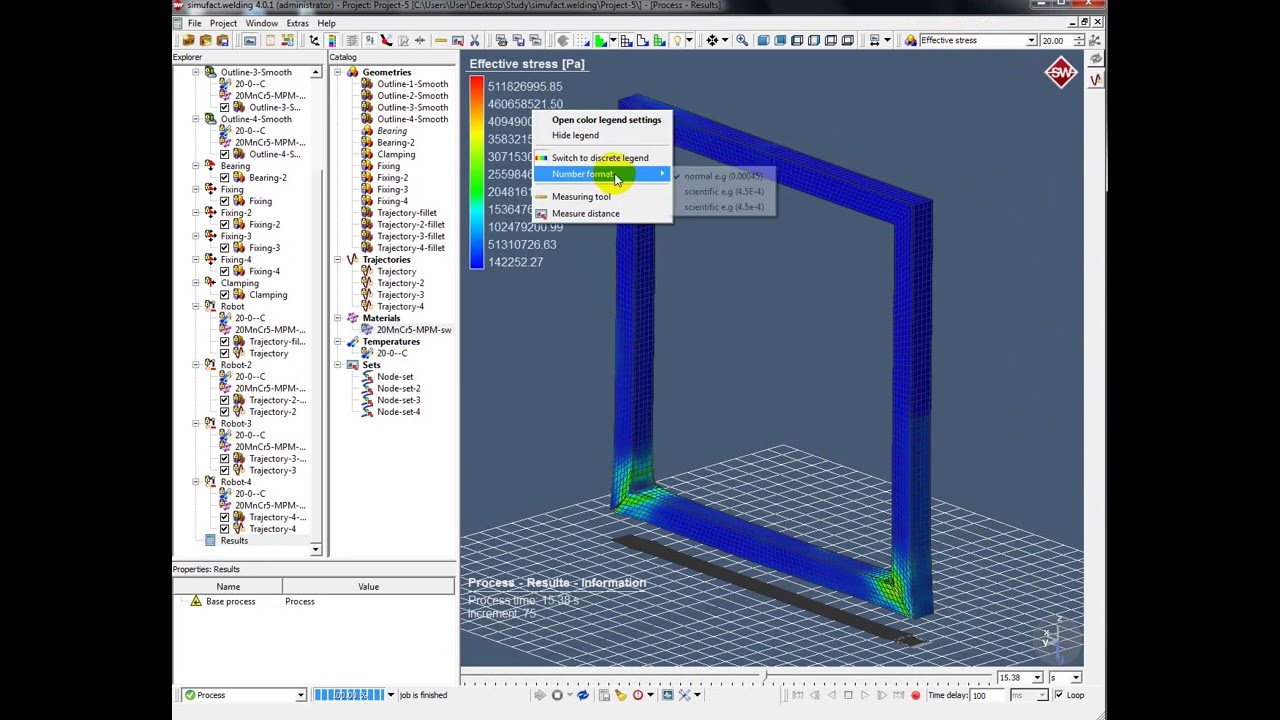Open the Extras menu
Image resolution: width=1280 pixels, height=720 pixels.
[298, 23]
